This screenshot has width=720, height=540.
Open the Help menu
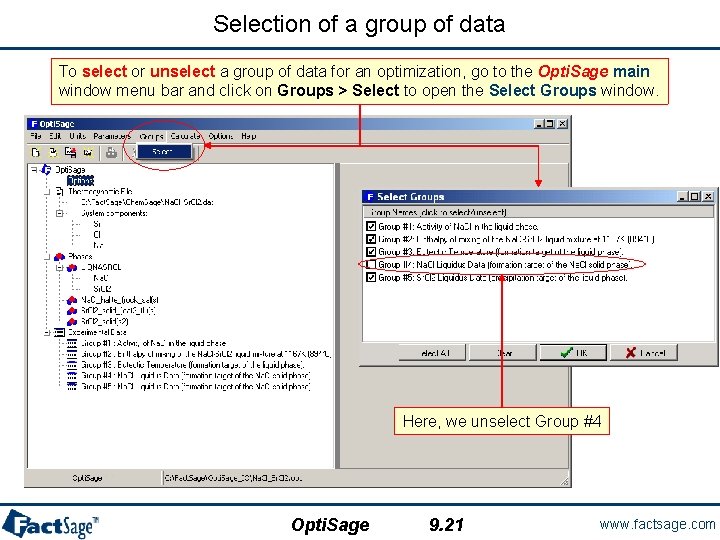pyautogui.click(x=248, y=136)
